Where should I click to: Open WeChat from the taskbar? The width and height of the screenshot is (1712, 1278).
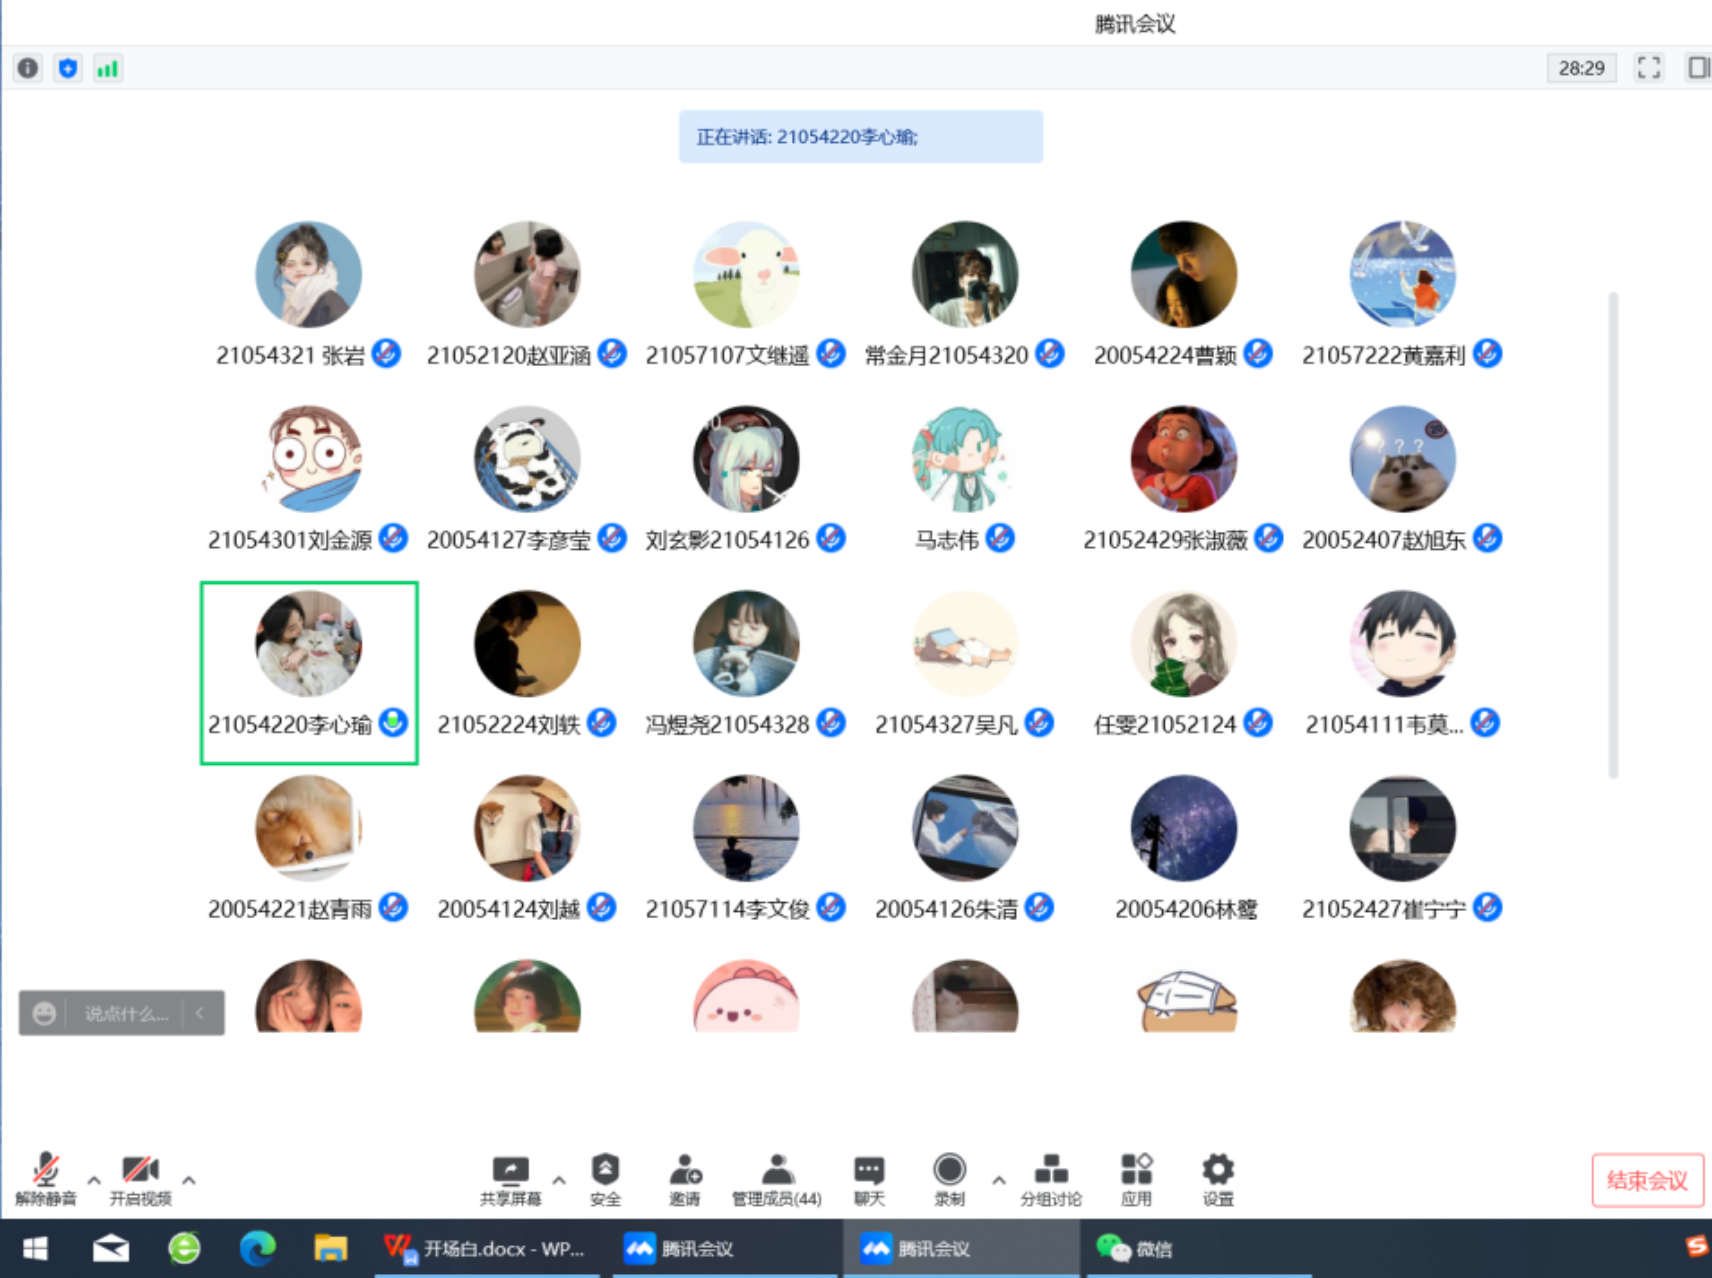(x=1135, y=1248)
